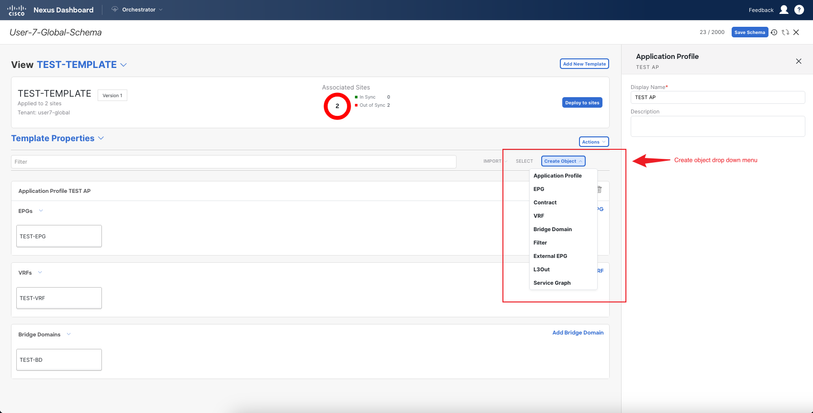Click Add New Template button
813x413 pixels.
pyautogui.click(x=584, y=64)
